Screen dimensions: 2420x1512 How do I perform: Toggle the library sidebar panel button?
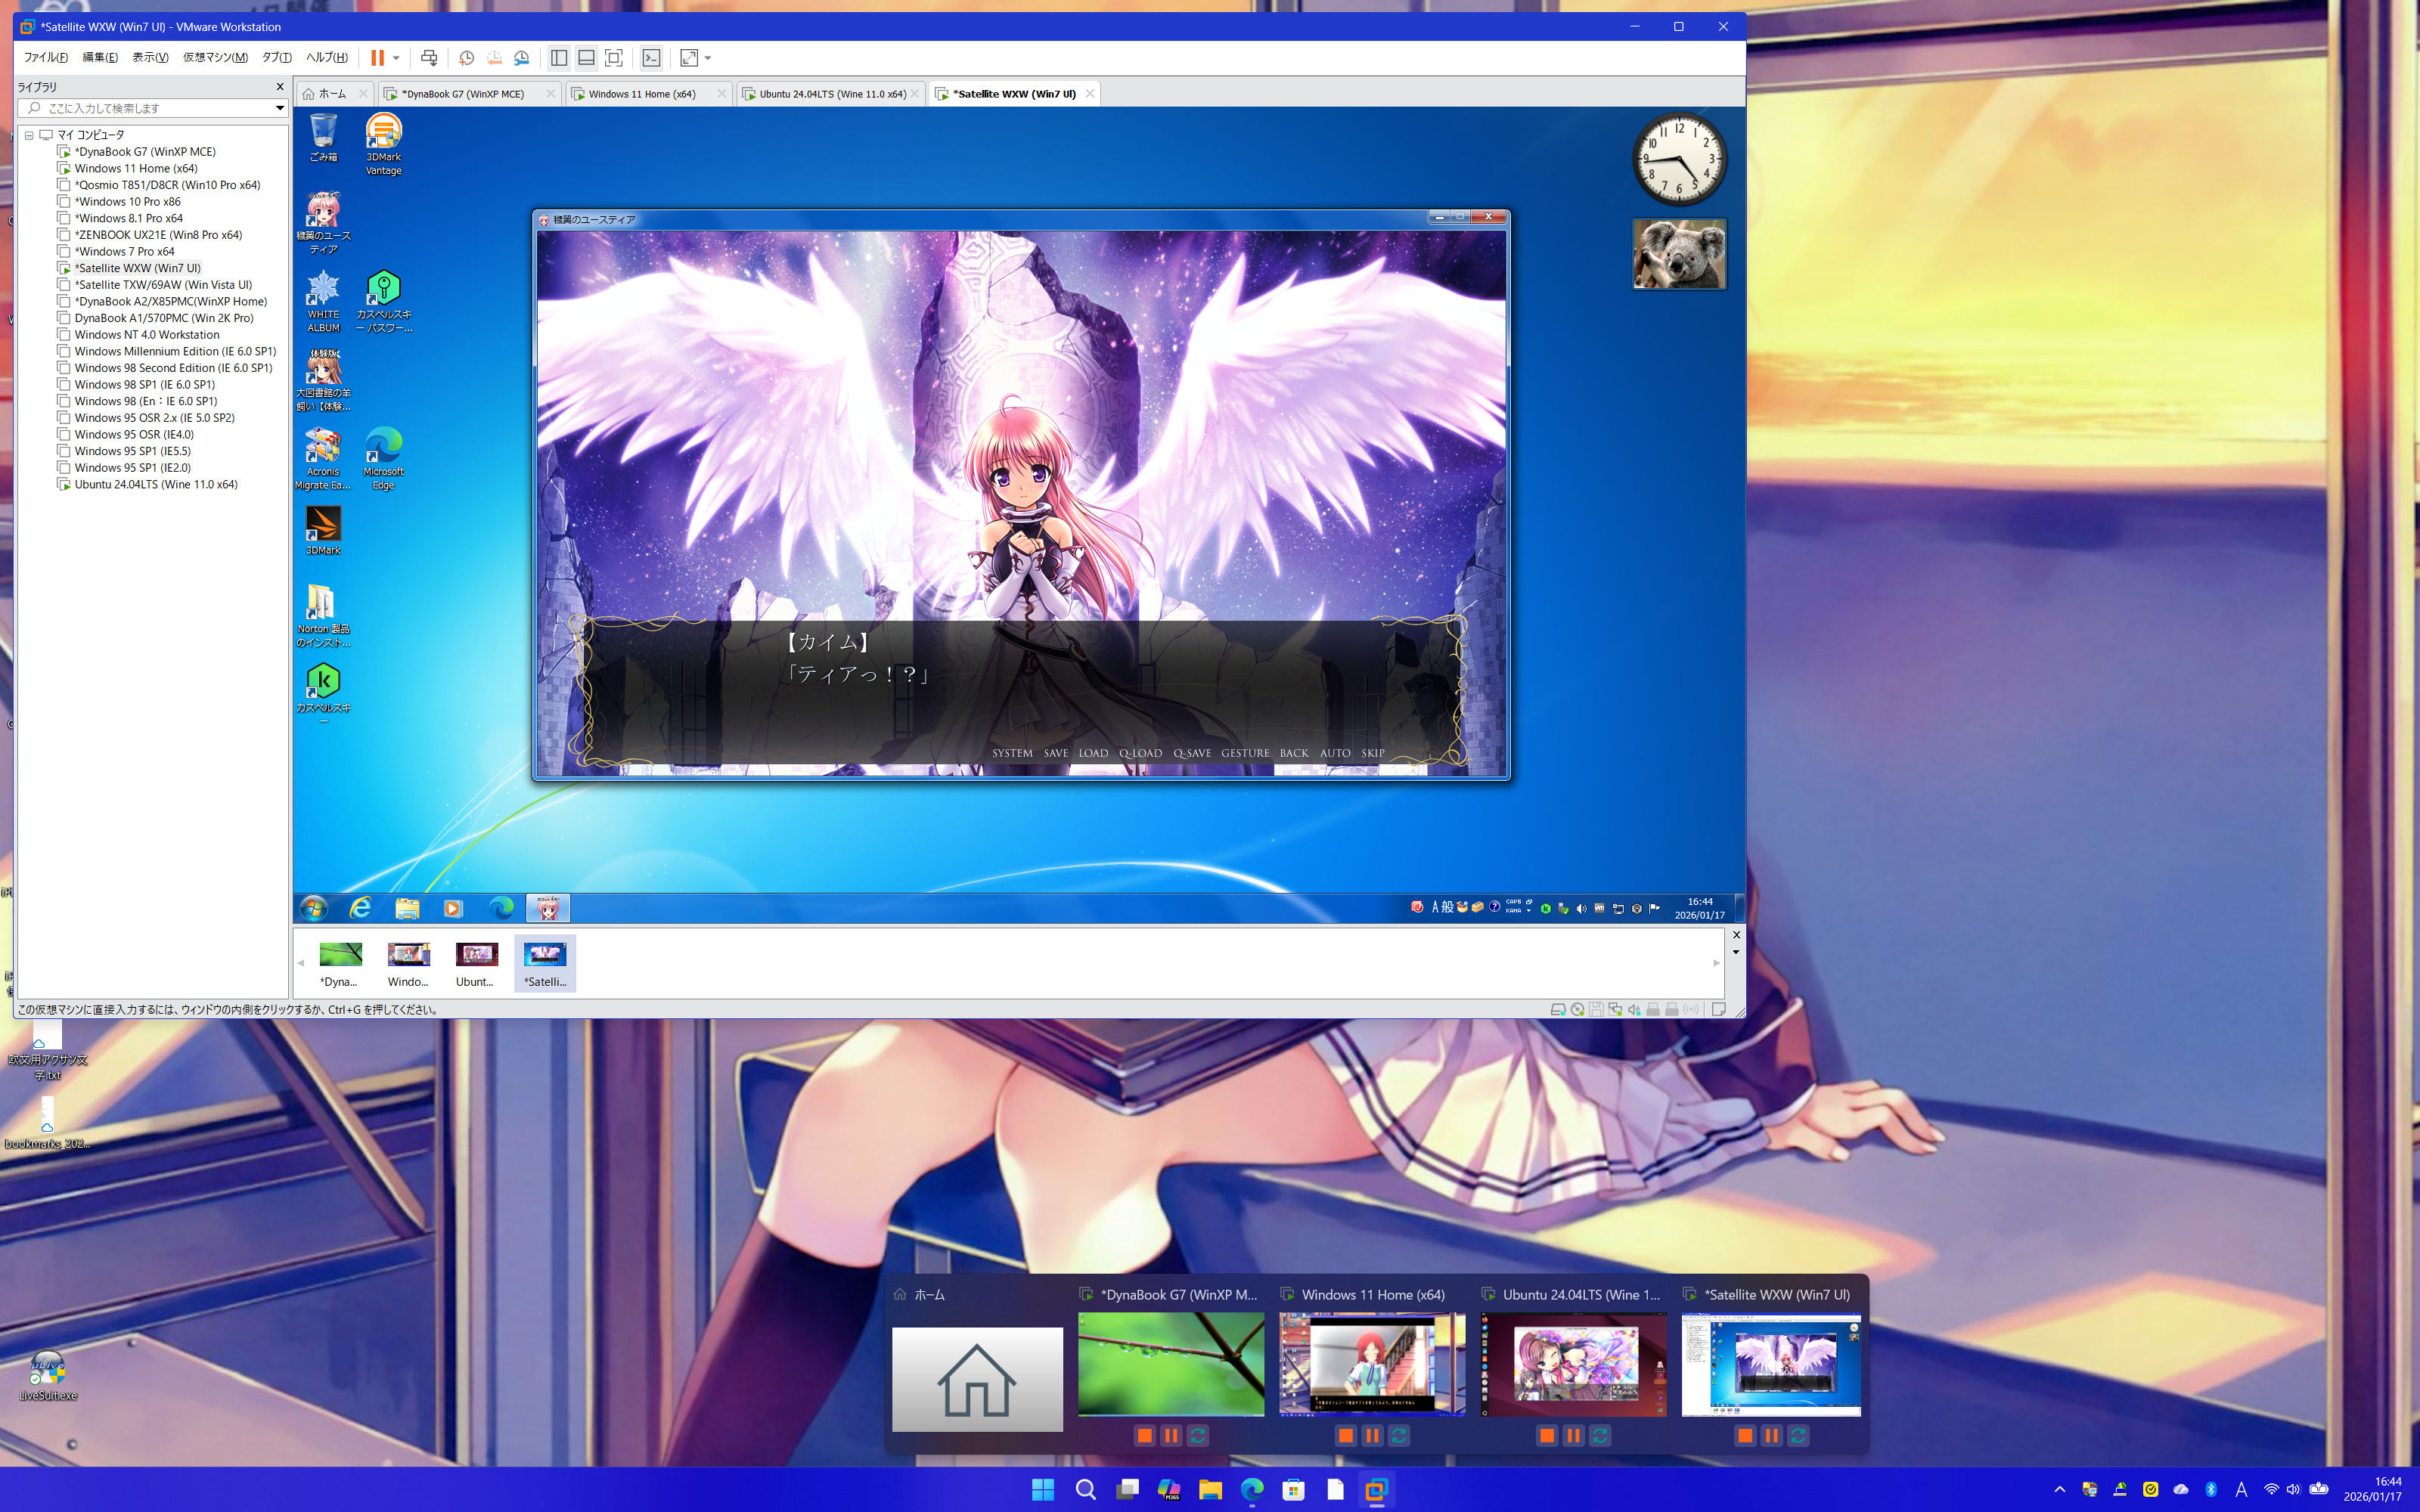pyautogui.click(x=559, y=58)
